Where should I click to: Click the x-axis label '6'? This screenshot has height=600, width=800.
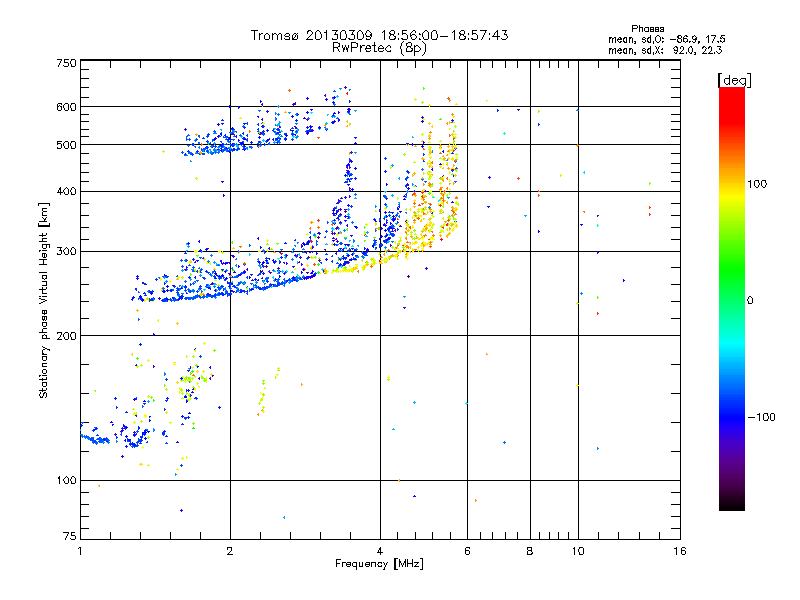pos(467,551)
